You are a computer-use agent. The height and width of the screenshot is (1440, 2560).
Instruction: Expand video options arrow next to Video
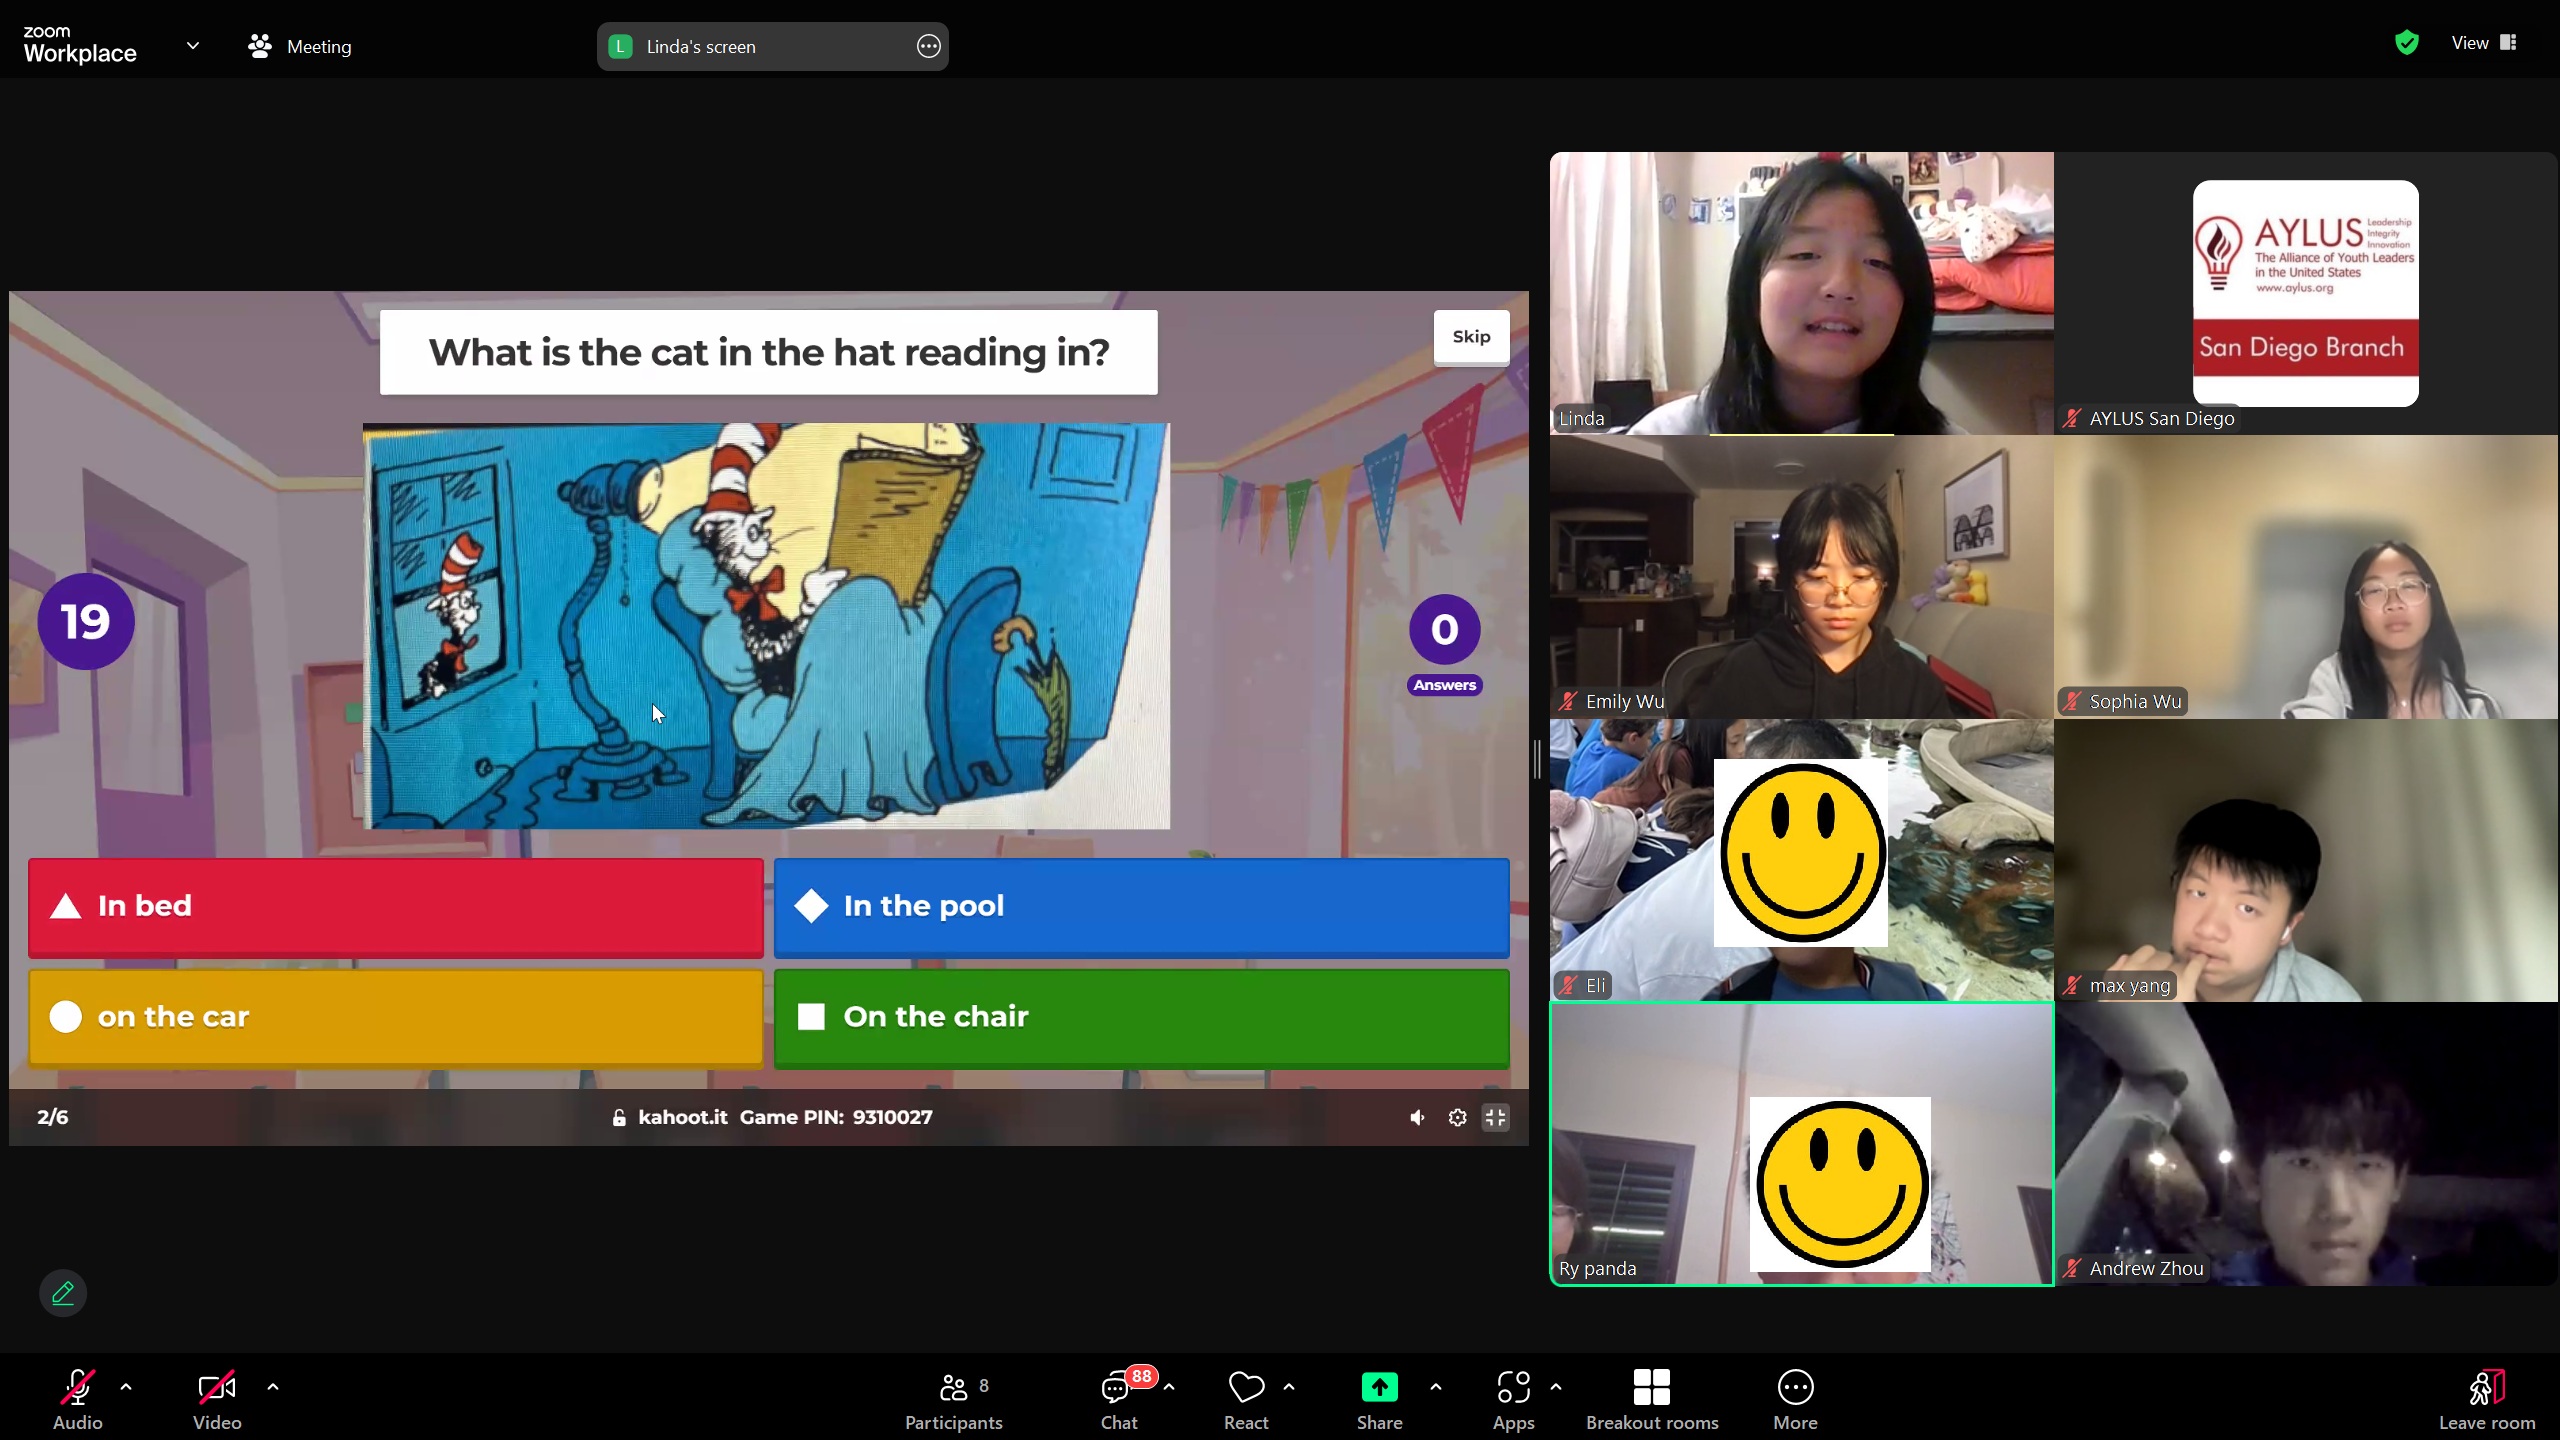click(x=273, y=1387)
